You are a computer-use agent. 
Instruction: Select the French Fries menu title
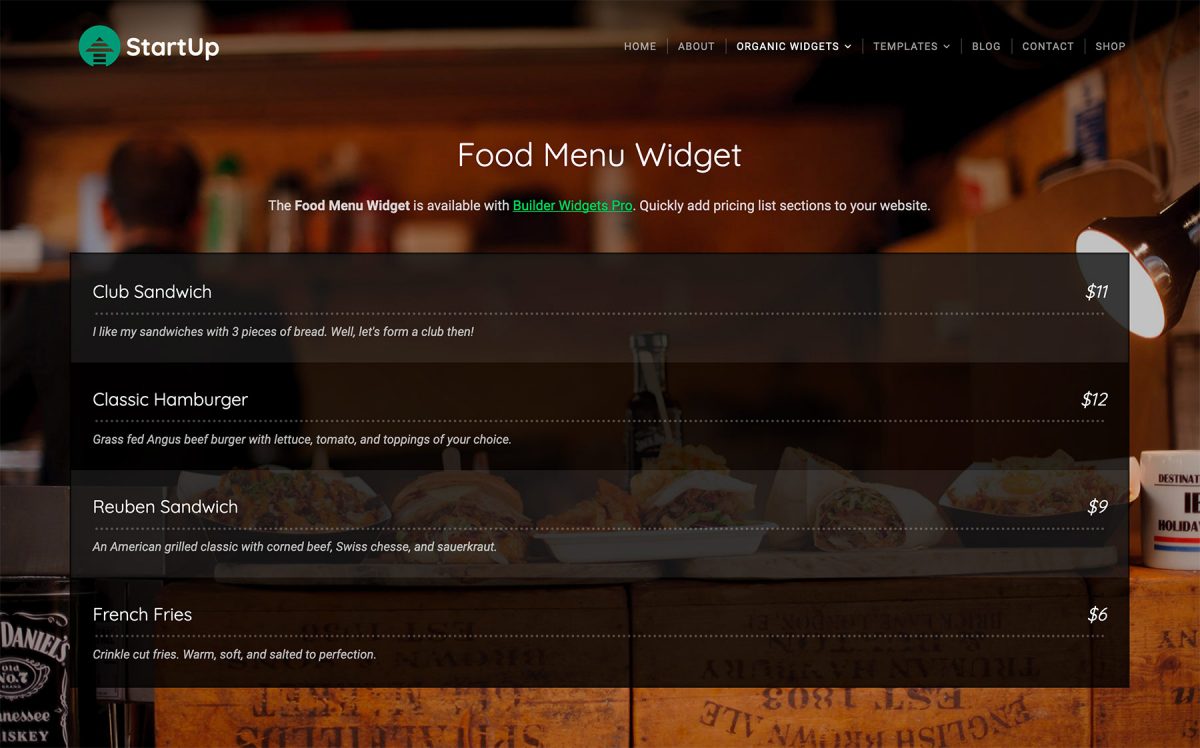[142, 614]
